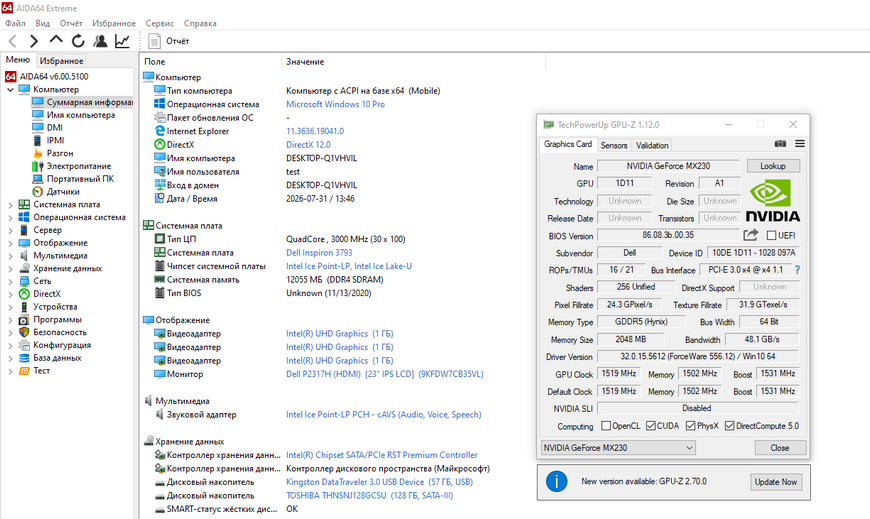Click the Update Now button
This screenshot has height=519, width=870.
pyautogui.click(x=776, y=482)
